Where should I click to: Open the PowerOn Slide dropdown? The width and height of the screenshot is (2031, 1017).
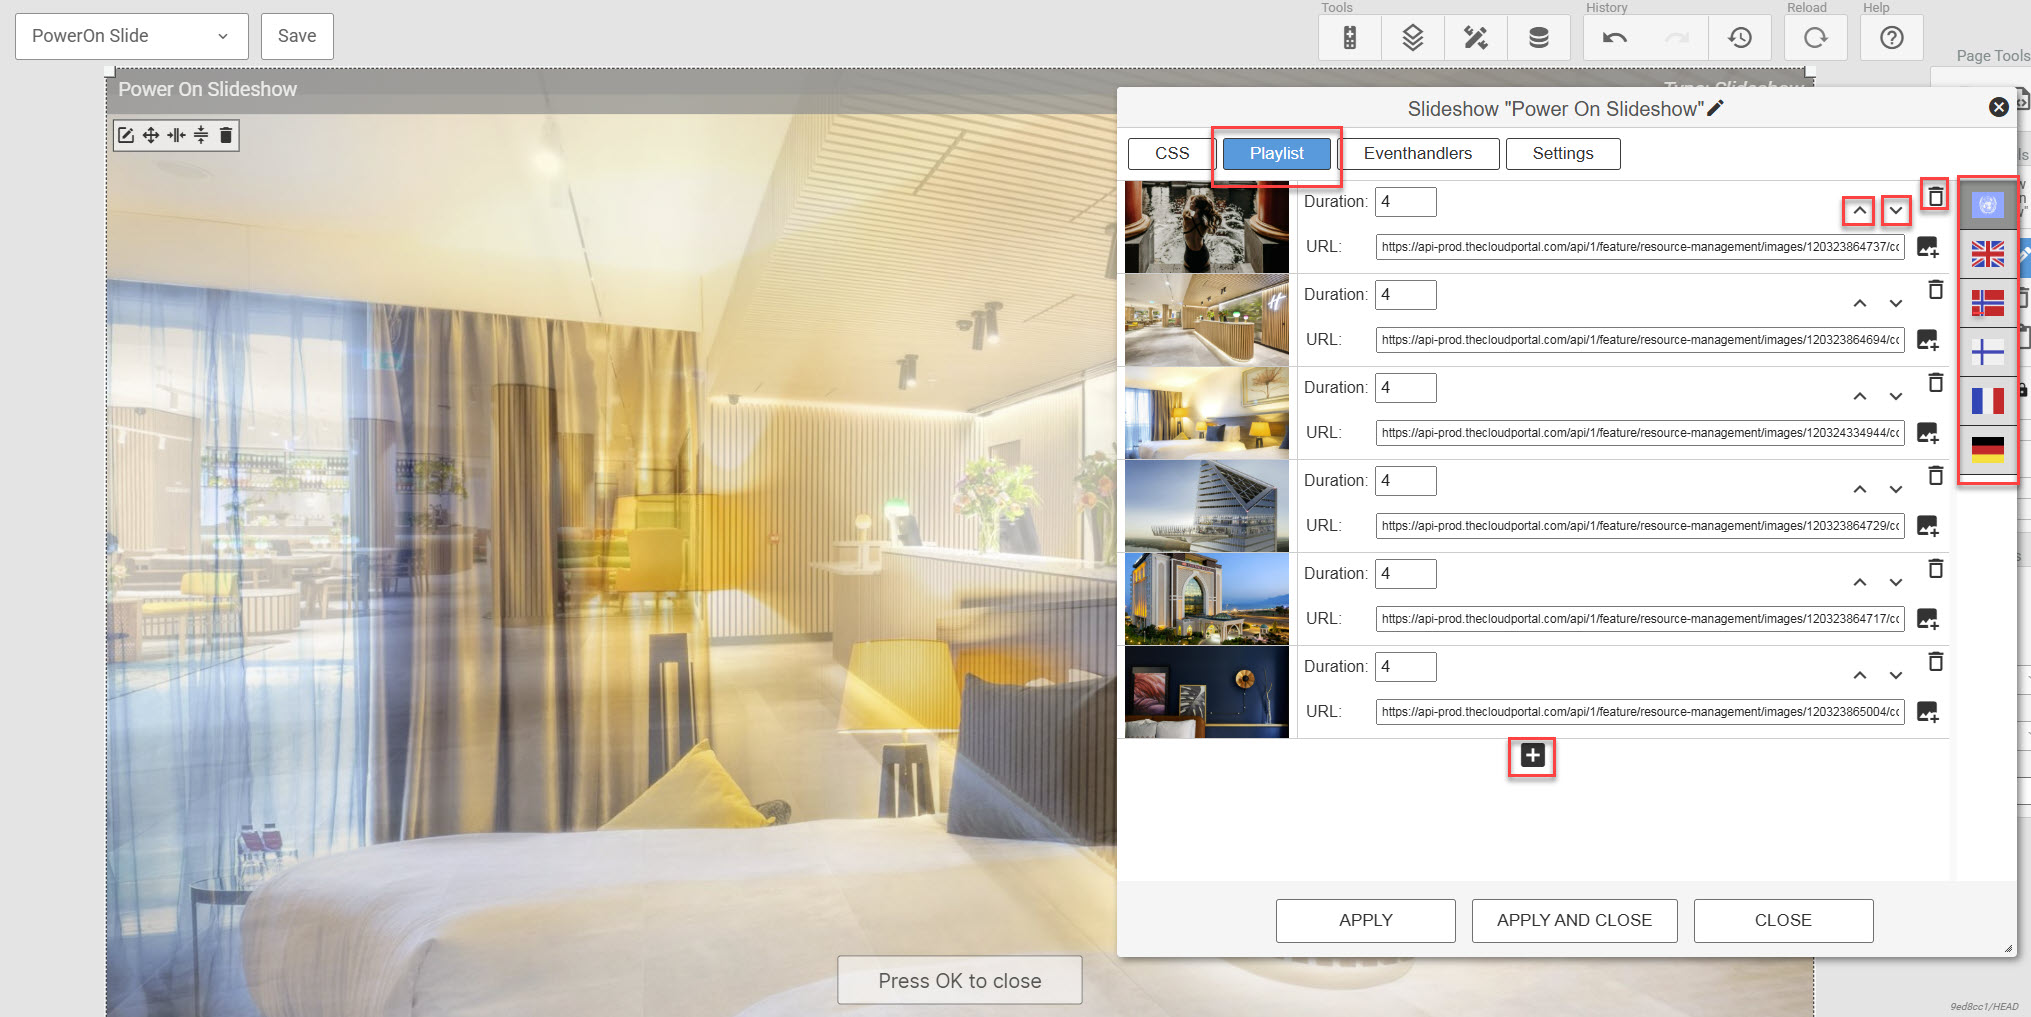pos(131,36)
